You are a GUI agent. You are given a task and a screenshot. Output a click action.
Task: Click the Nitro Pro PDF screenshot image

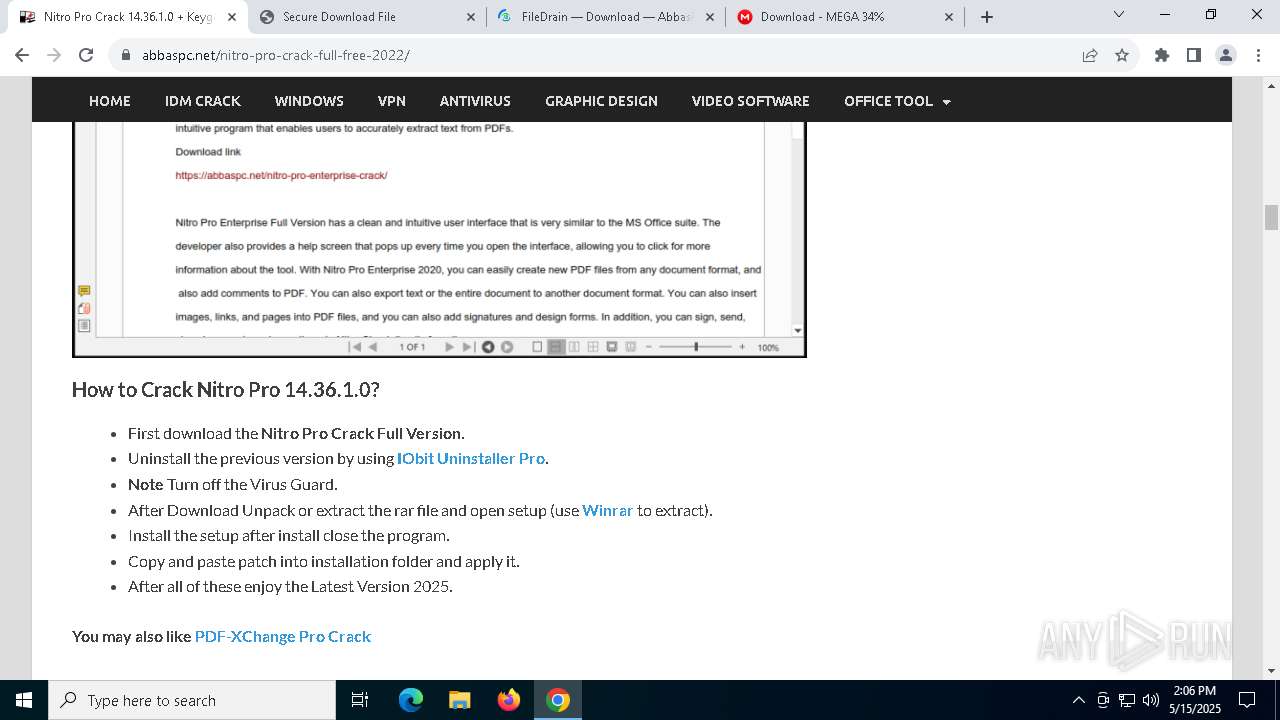point(439,239)
